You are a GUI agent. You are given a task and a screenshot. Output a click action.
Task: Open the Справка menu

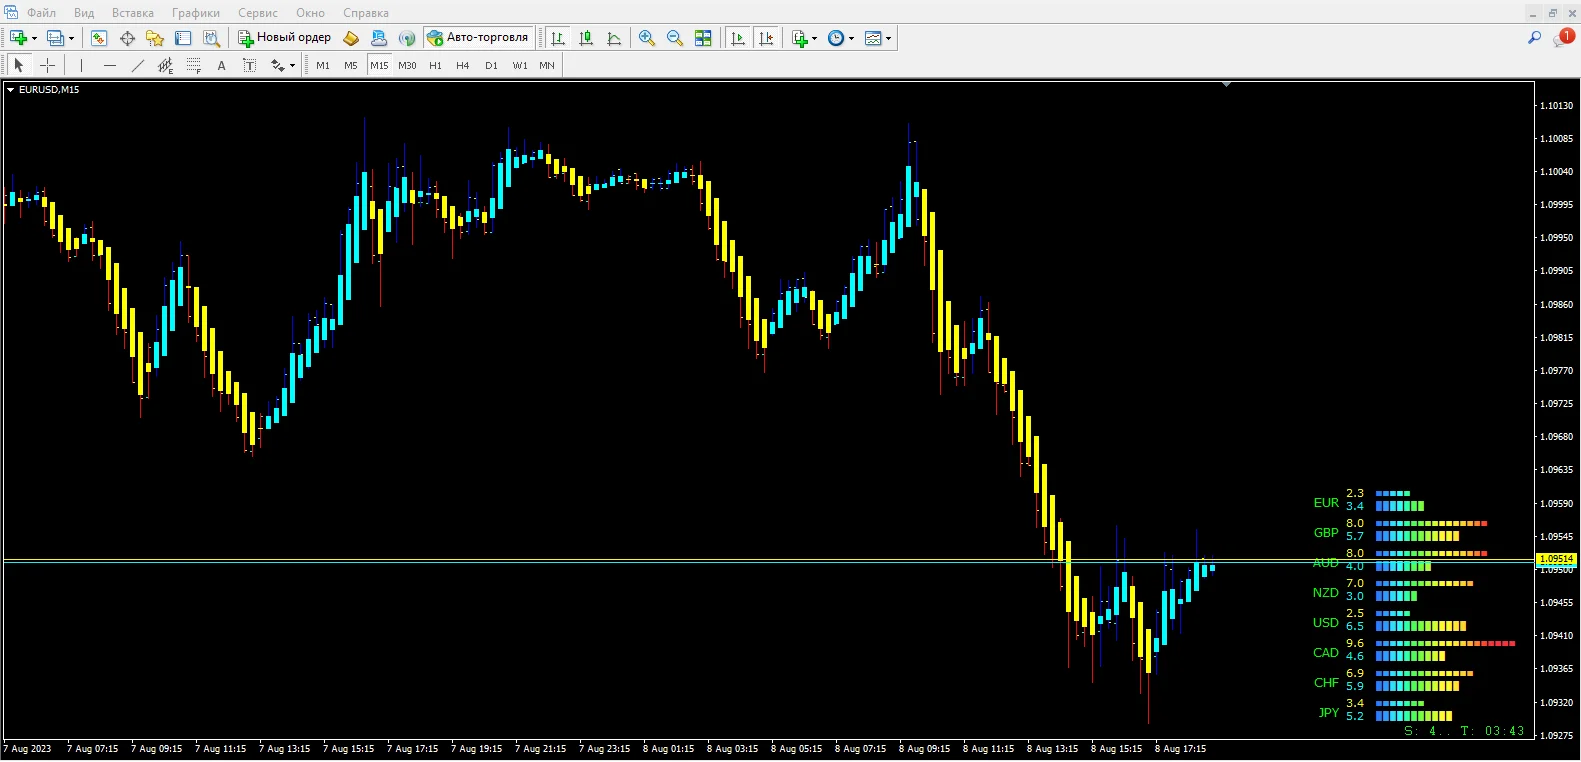coord(366,13)
